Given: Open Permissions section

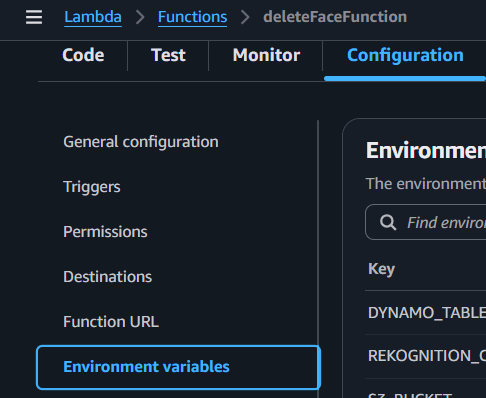Looking at the screenshot, I should pos(105,232).
